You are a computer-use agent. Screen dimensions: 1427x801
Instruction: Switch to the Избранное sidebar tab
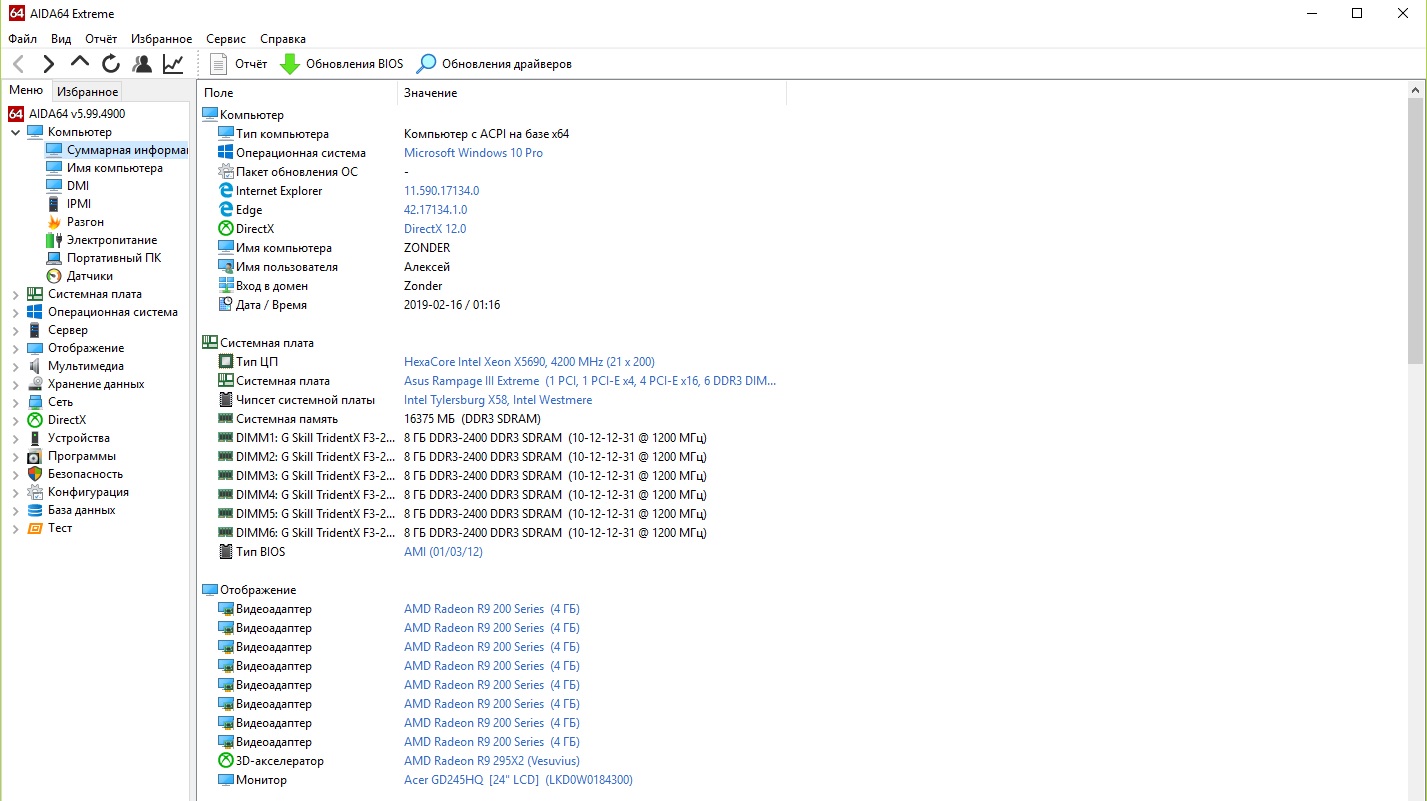pos(88,92)
